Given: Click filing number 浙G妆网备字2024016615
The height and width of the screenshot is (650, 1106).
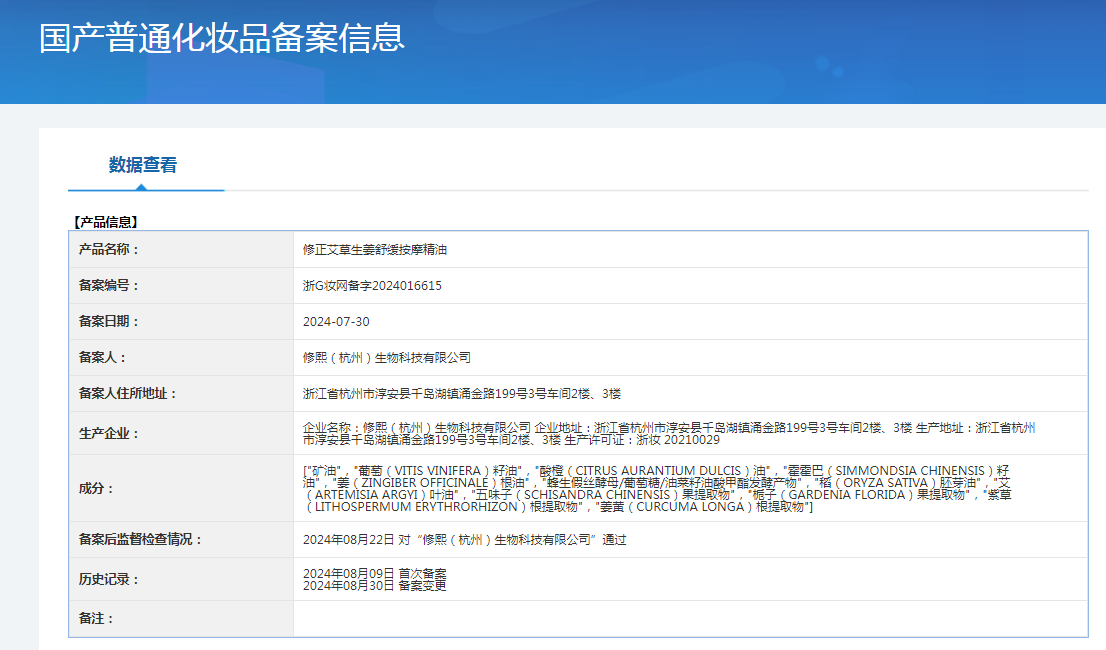Looking at the screenshot, I should [372, 286].
